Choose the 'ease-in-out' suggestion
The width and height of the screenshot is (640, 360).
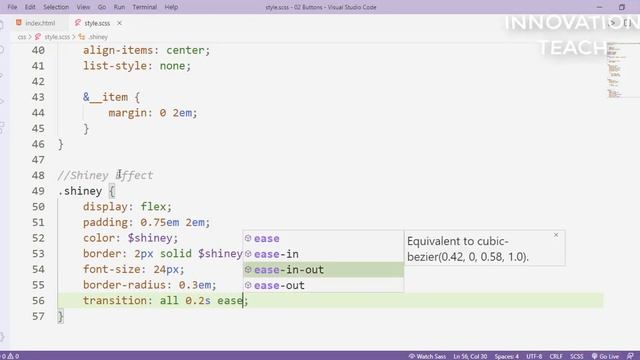323,269
